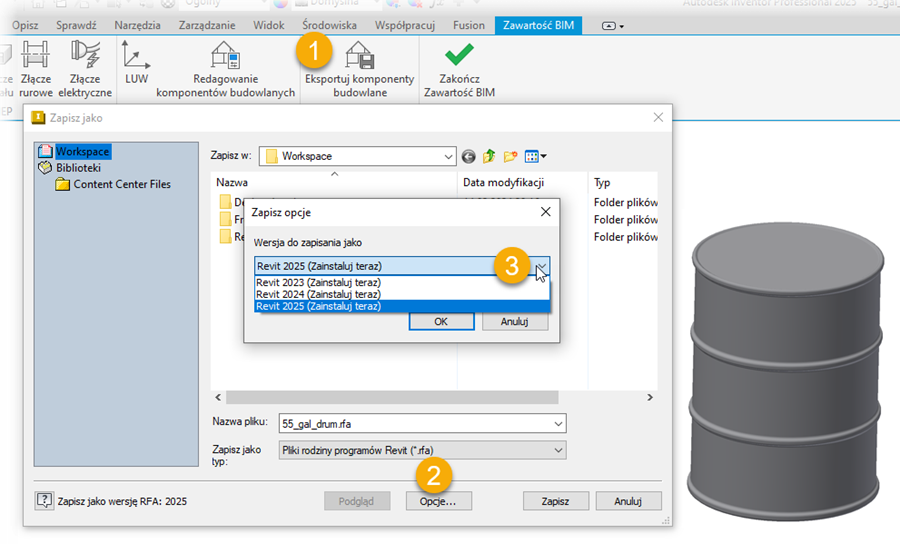
Task: Click the Opcje... button
Action: [438, 501]
